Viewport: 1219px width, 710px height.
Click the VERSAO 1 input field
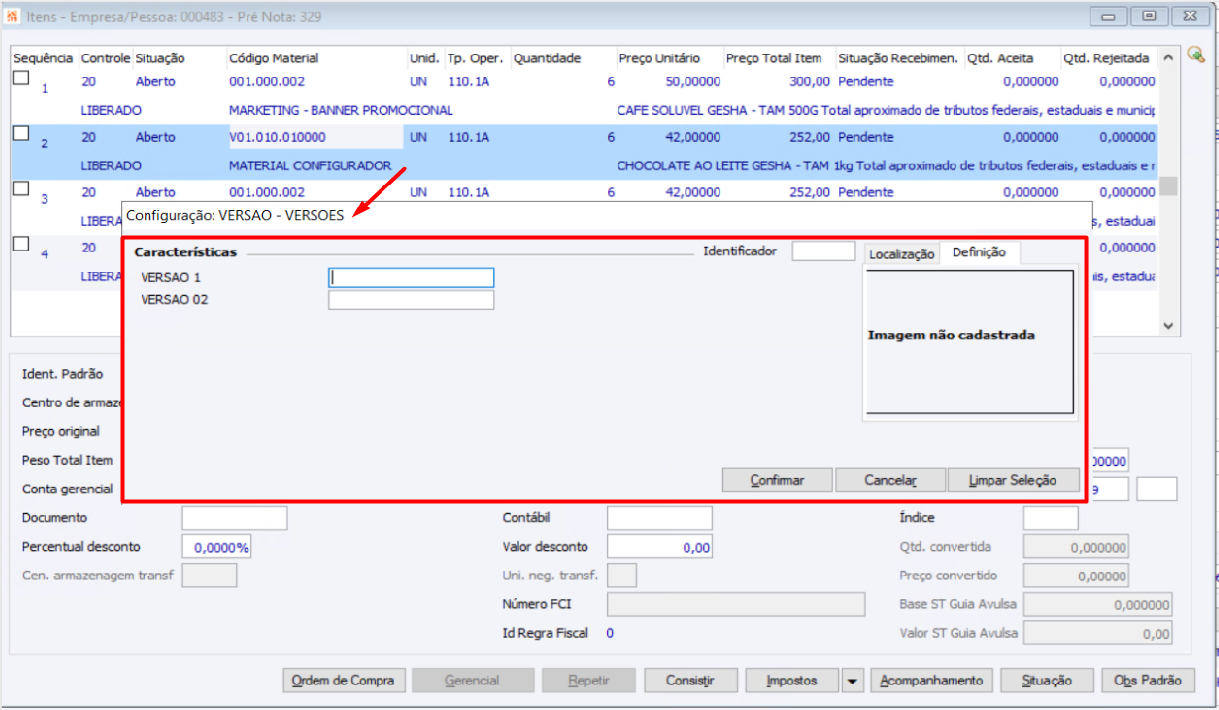pyautogui.click(x=411, y=278)
